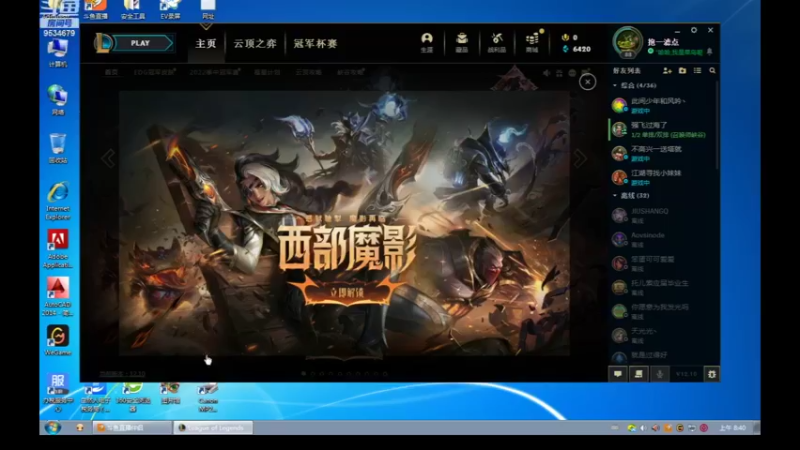Open the notification bell beside status

[x=710, y=52]
